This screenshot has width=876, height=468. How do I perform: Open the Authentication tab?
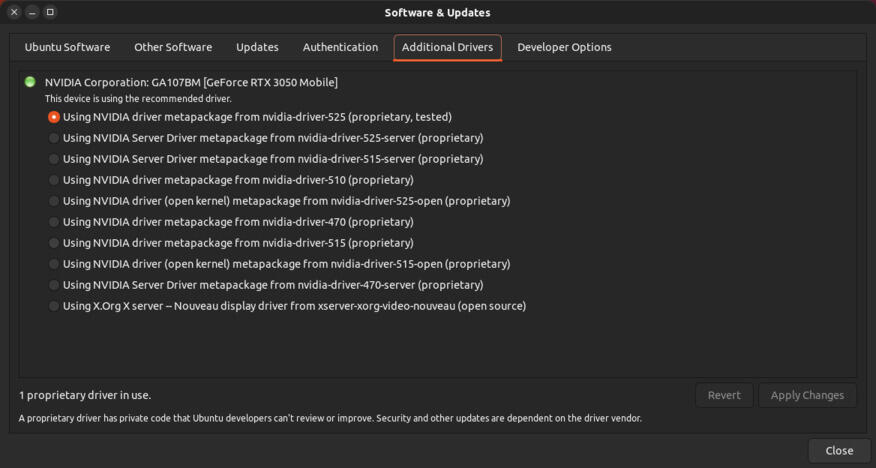pos(340,47)
